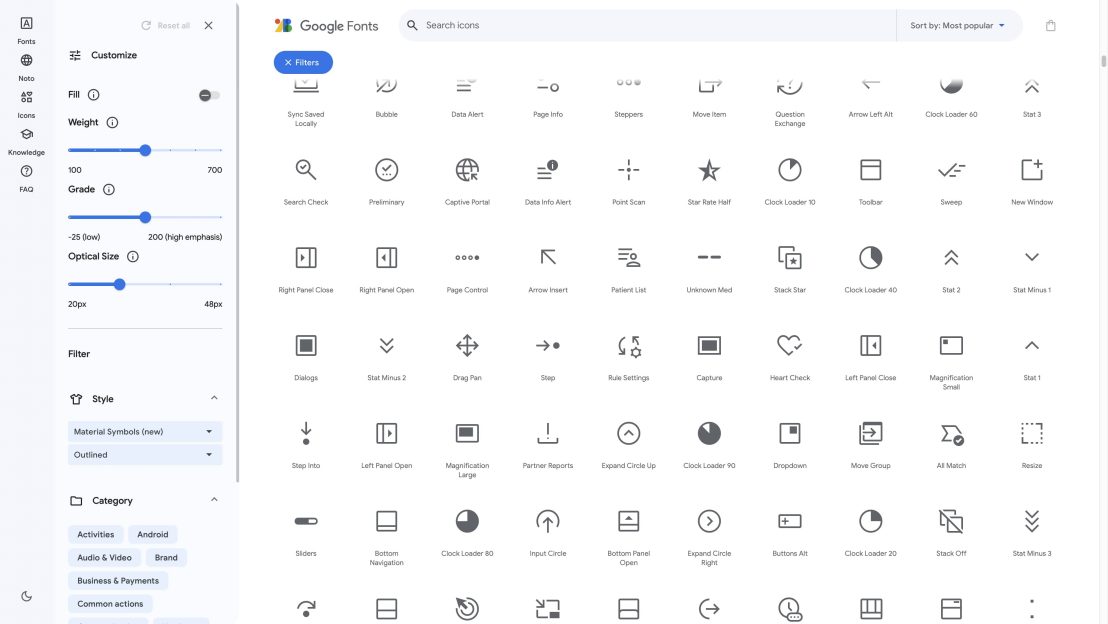Open the Sort by Most popular dropdown

pyautogui.click(x=953, y=23)
